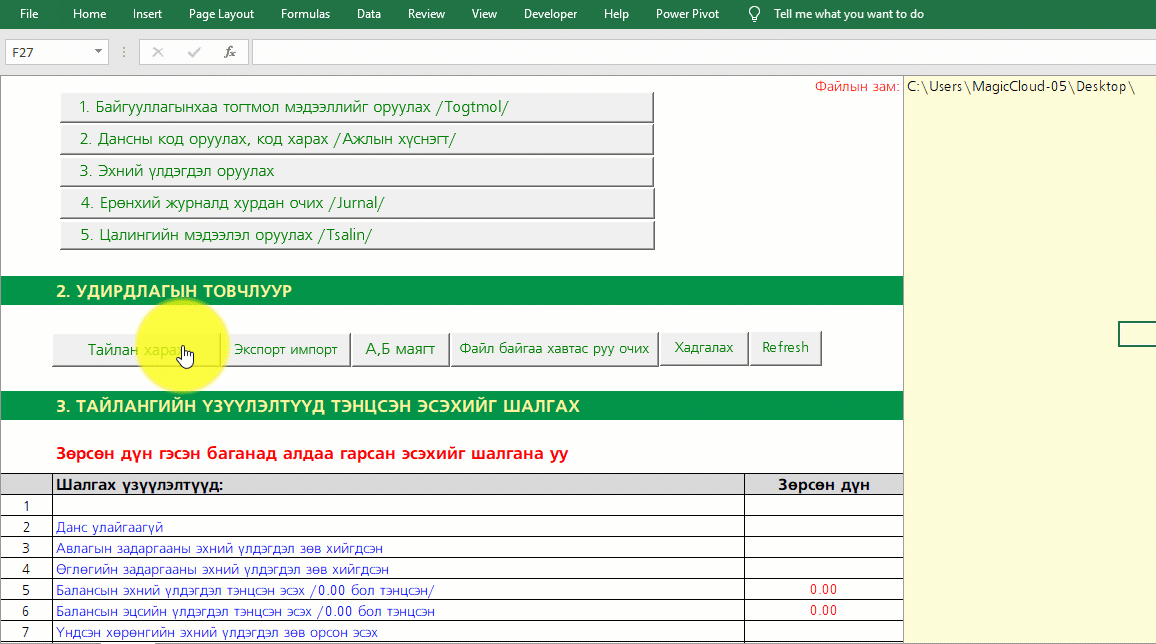Open the File menu
This screenshot has height=644, width=1156.
click(30, 14)
